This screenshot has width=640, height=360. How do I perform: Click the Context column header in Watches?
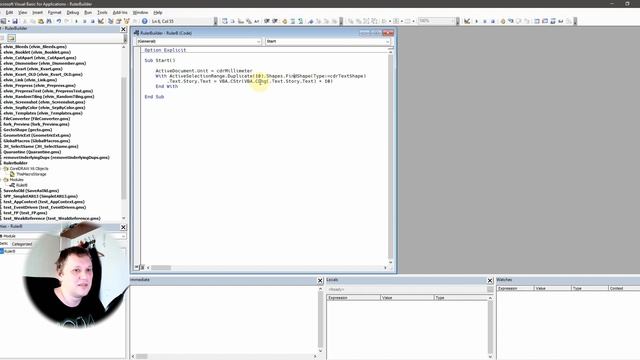pyautogui.click(x=624, y=288)
